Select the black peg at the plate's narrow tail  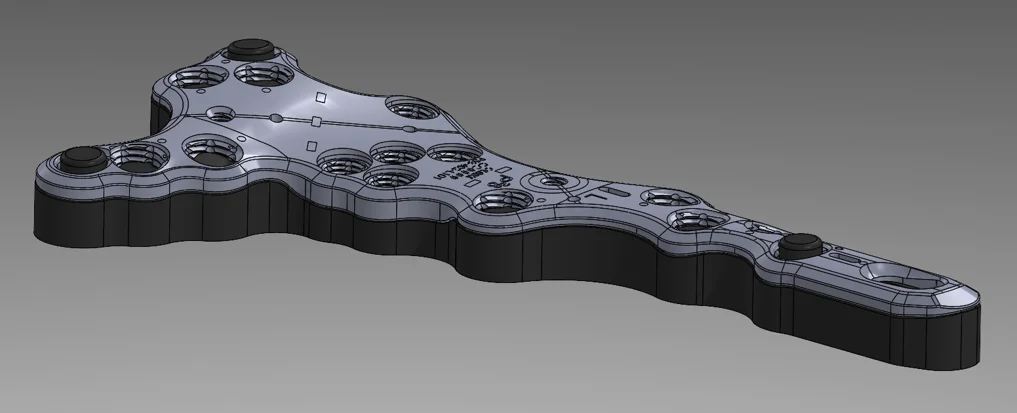pos(800,244)
